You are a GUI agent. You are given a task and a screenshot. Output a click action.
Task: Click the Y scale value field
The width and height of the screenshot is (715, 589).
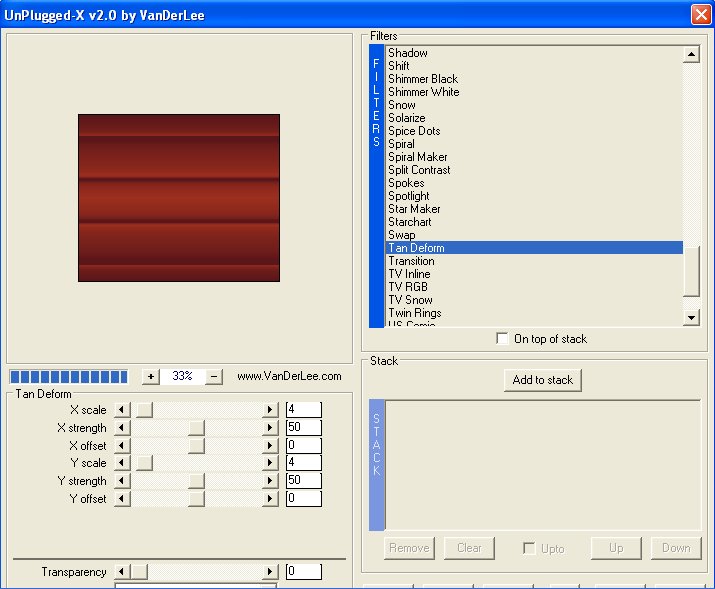coord(304,462)
